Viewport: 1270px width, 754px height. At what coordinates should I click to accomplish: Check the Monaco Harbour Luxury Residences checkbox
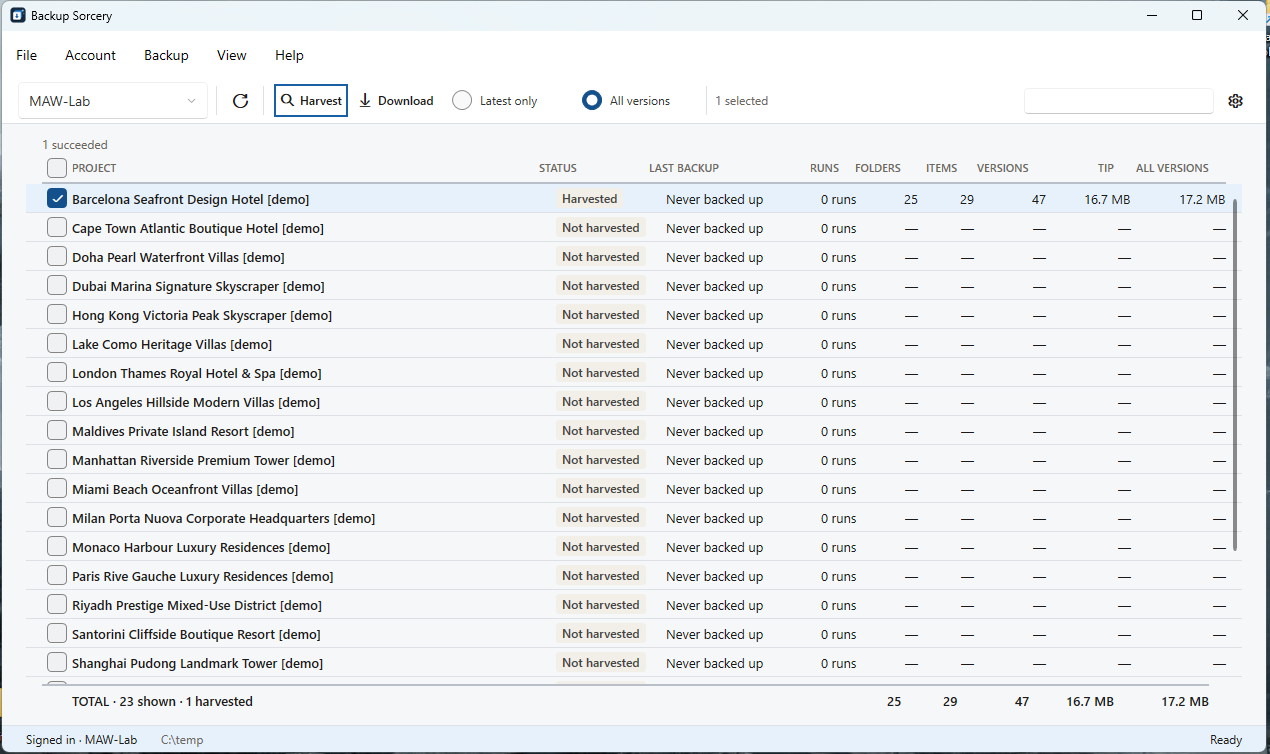pos(57,547)
